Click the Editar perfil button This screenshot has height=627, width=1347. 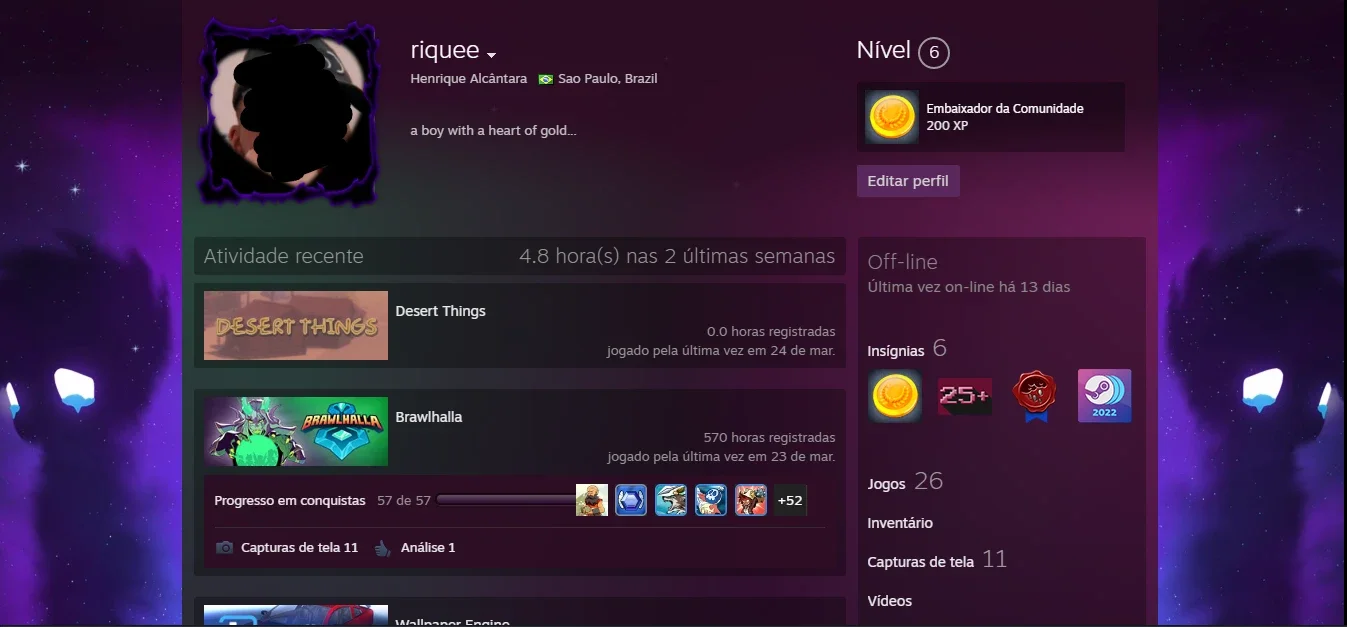tap(908, 181)
